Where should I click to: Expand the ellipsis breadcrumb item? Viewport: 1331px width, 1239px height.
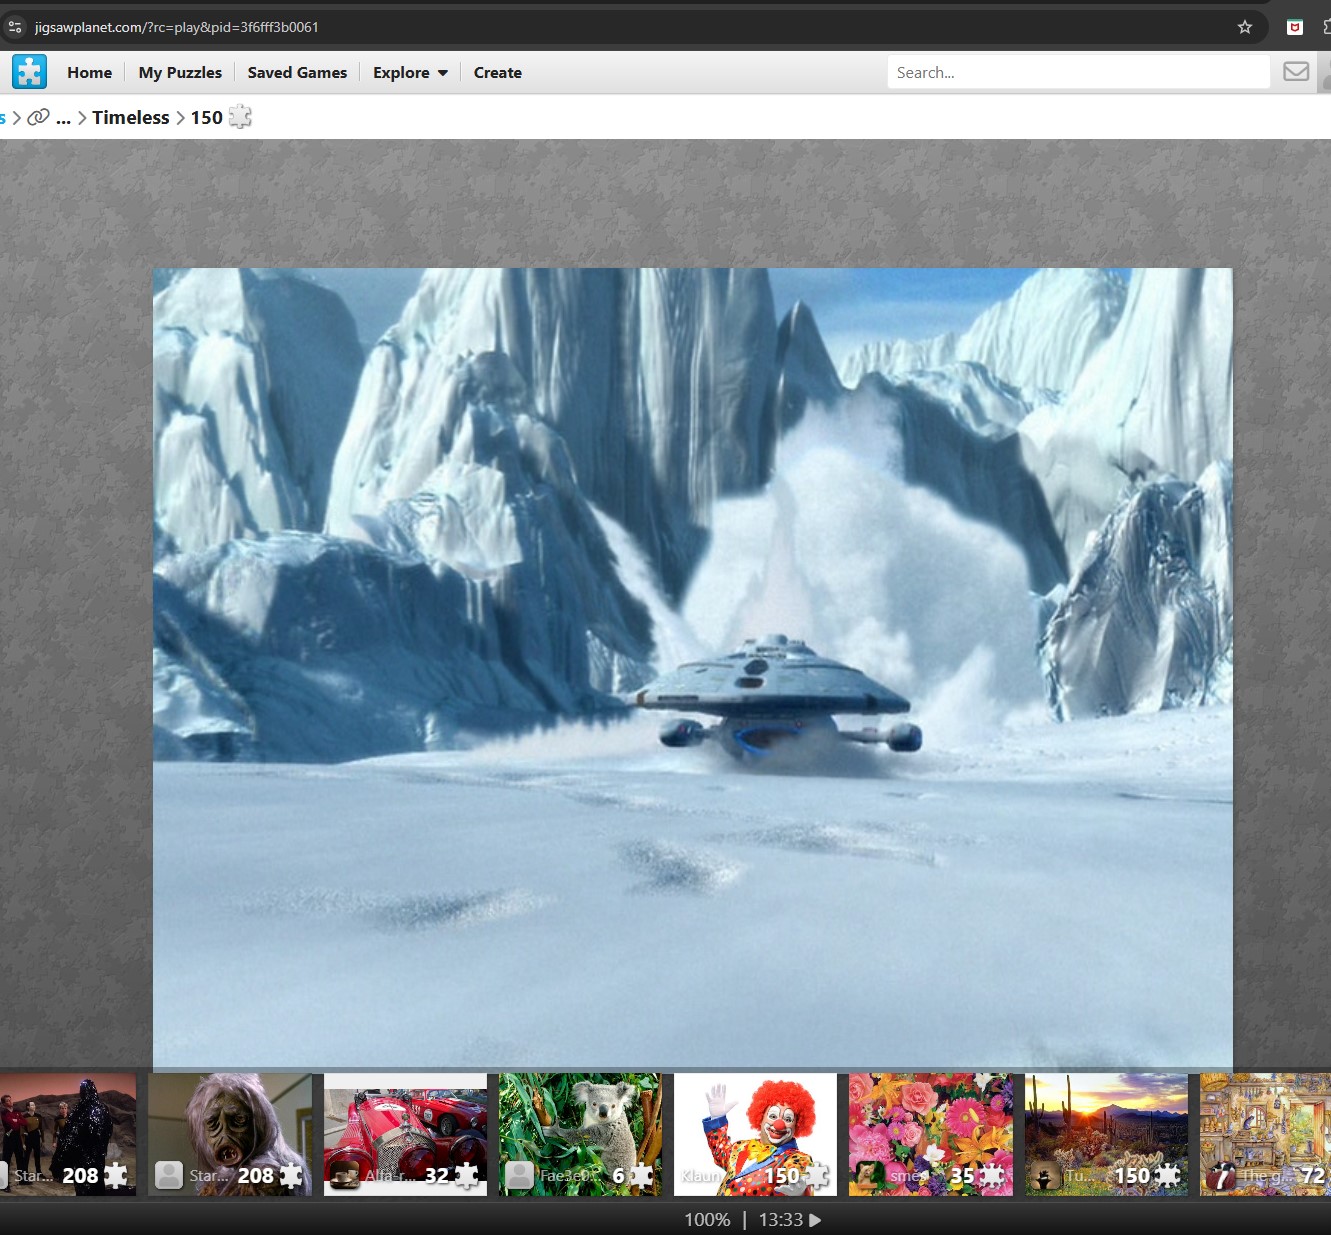pos(63,117)
